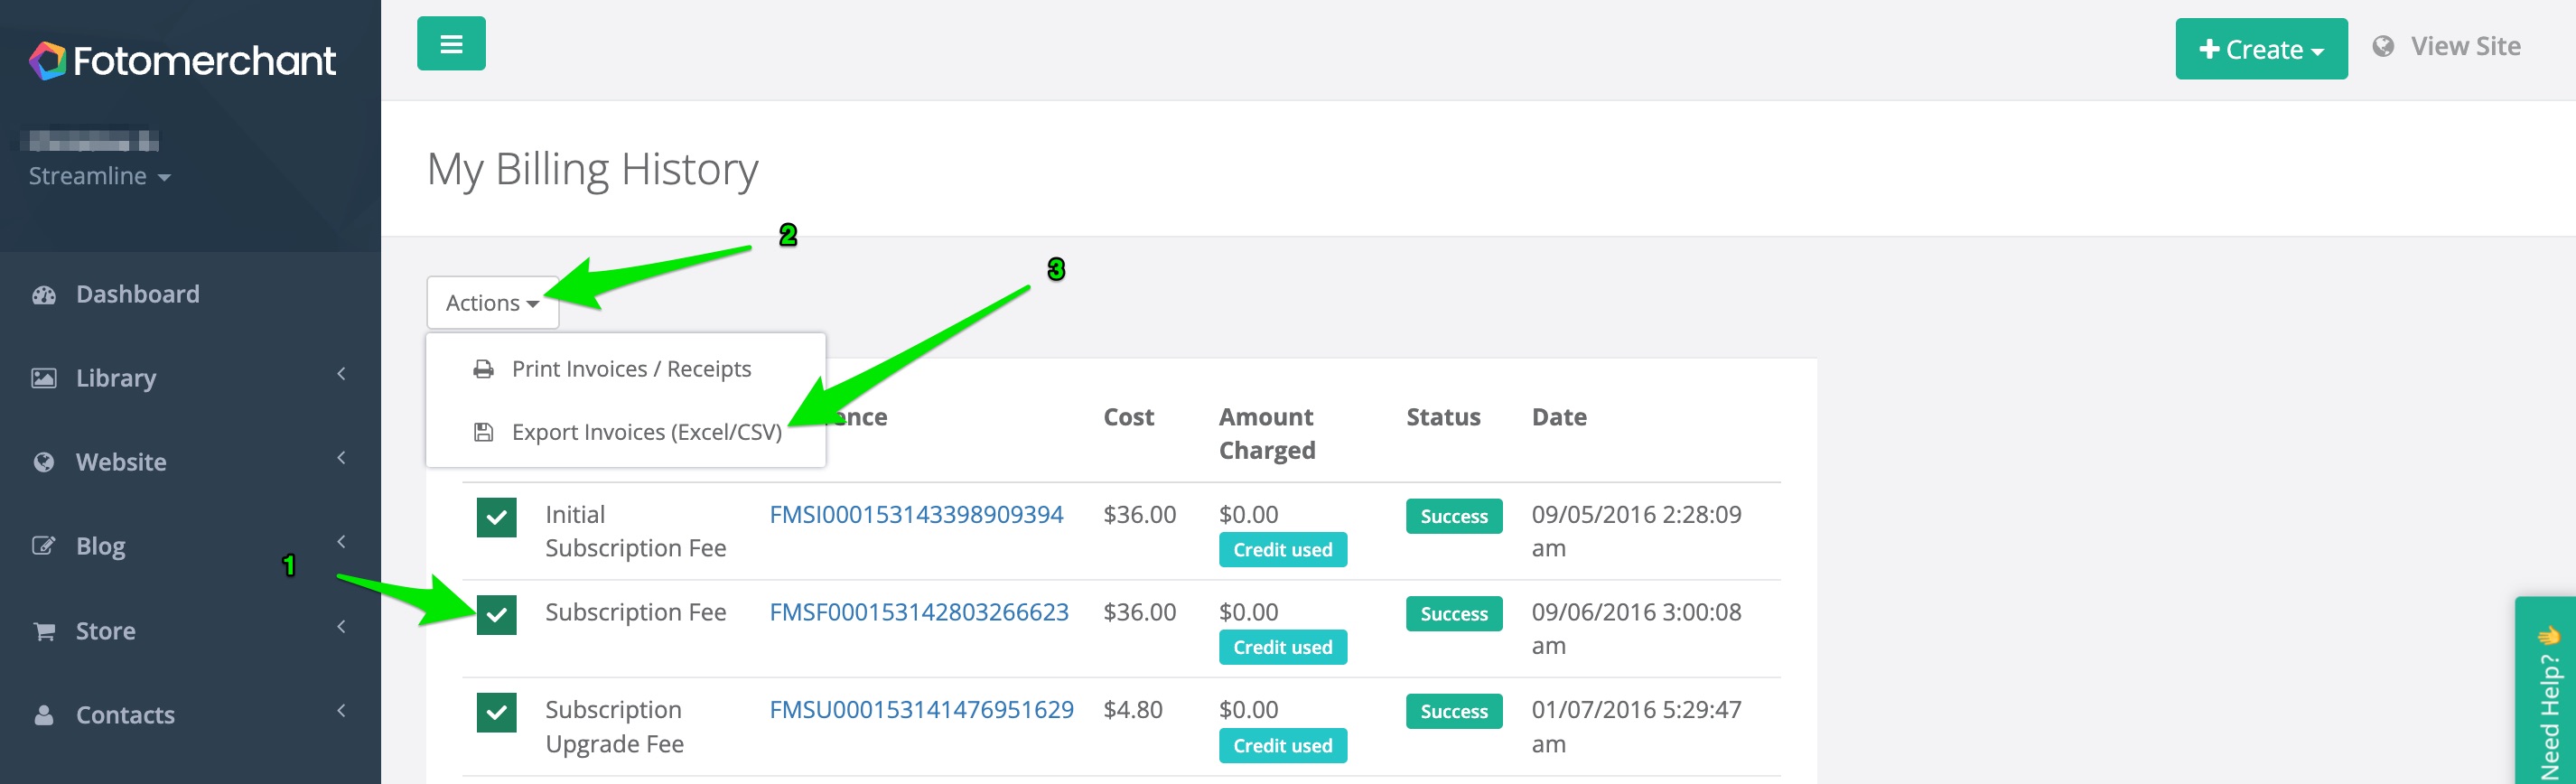The width and height of the screenshot is (2576, 784).
Task: Open the Actions dropdown
Action: (493, 303)
